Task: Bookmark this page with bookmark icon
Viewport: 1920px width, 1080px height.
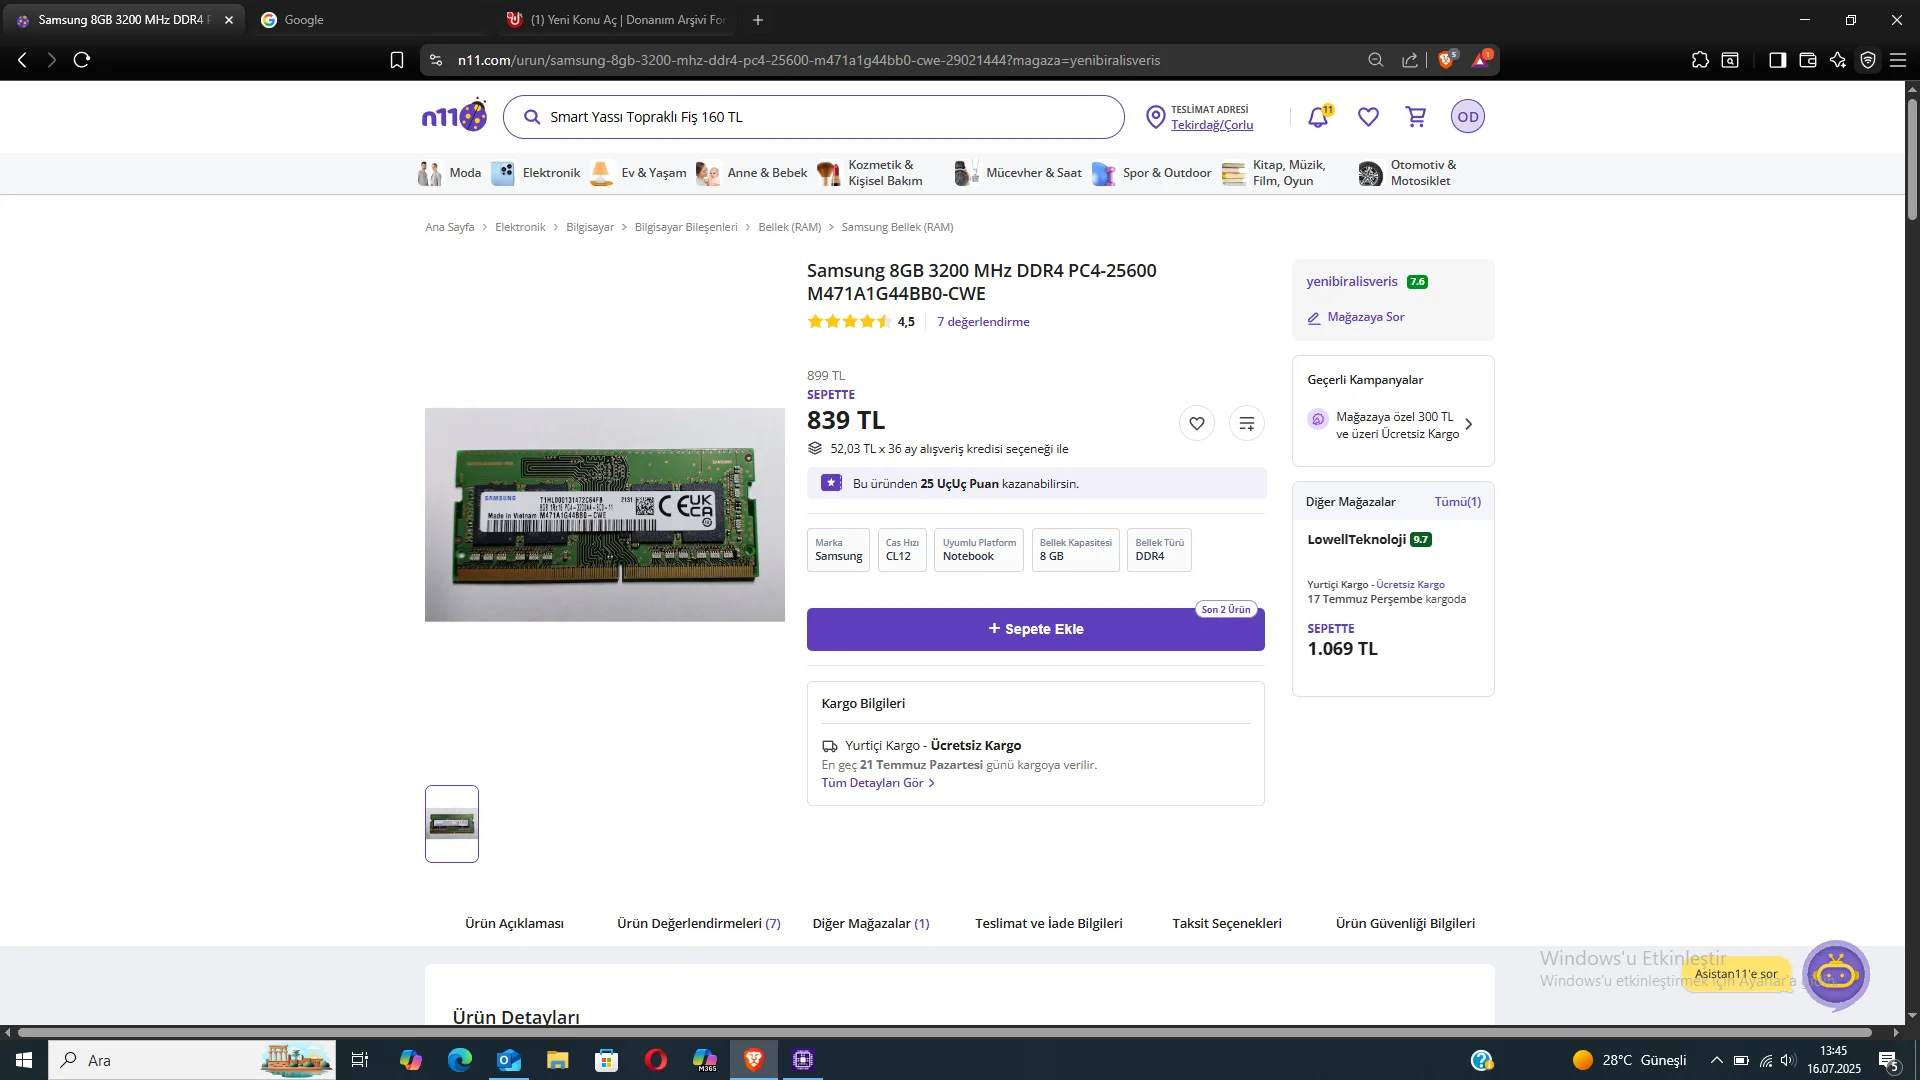Action: click(x=397, y=60)
